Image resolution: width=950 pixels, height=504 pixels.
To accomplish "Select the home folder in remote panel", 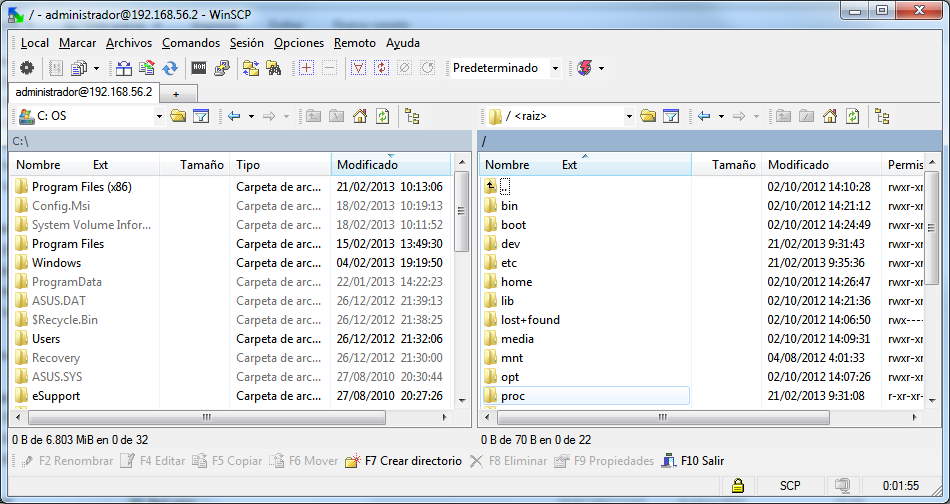I will tap(516, 282).
